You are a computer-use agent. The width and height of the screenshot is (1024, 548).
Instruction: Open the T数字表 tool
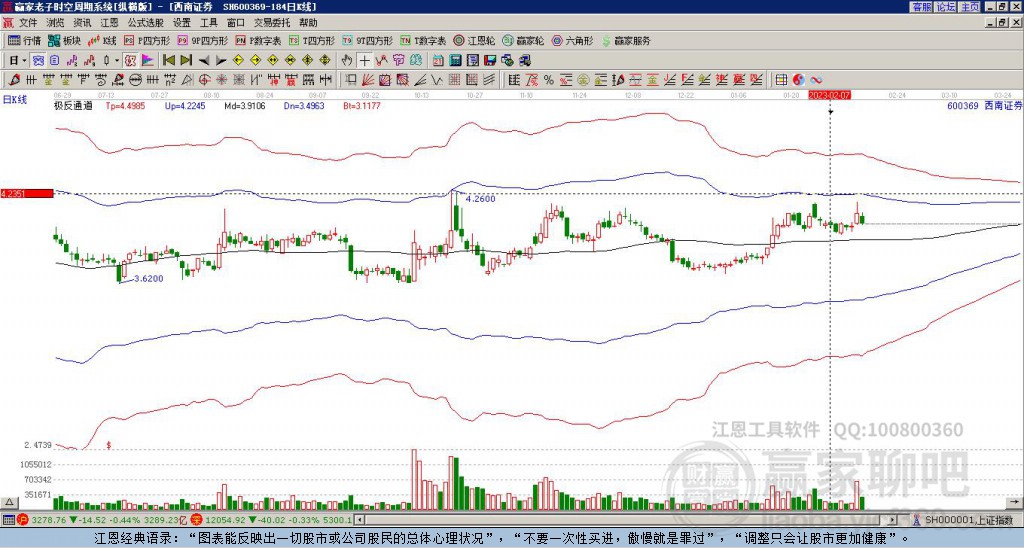coord(423,40)
